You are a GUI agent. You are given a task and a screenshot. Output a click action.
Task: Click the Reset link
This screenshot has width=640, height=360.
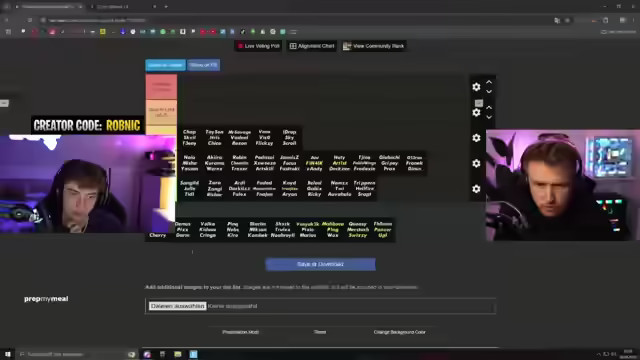click(320, 332)
